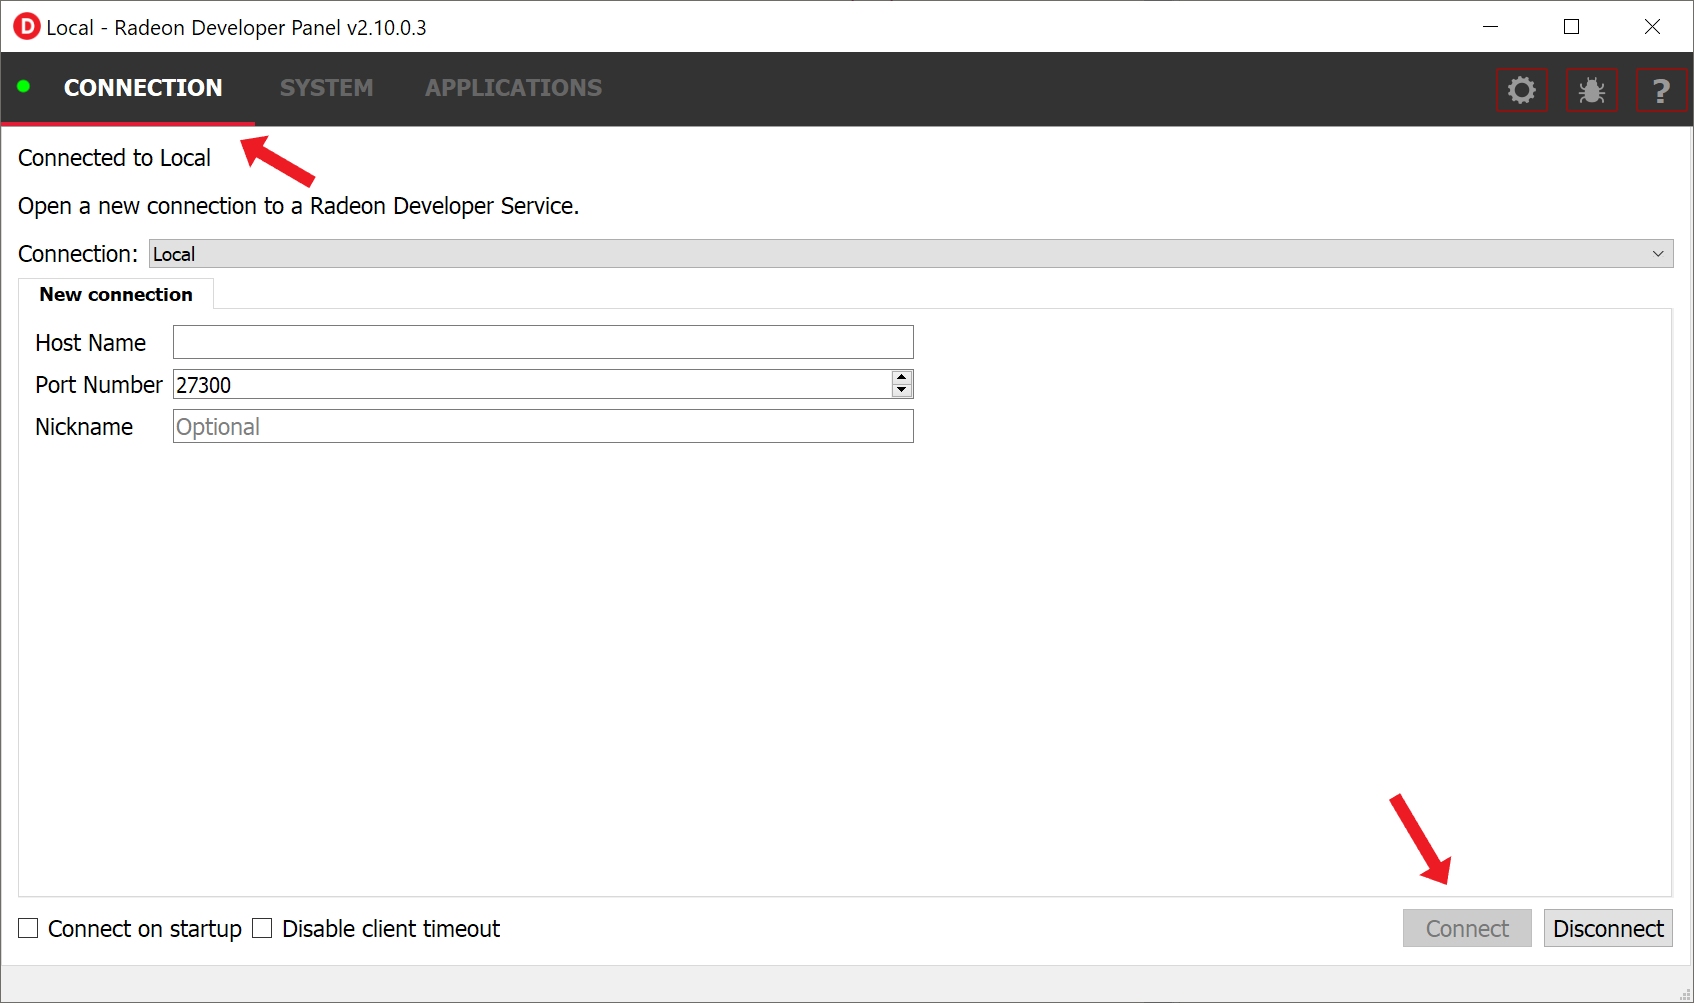Switch to the SYSTEM tab
Screen dimensions: 1695x1003
click(x=326, y=88)
